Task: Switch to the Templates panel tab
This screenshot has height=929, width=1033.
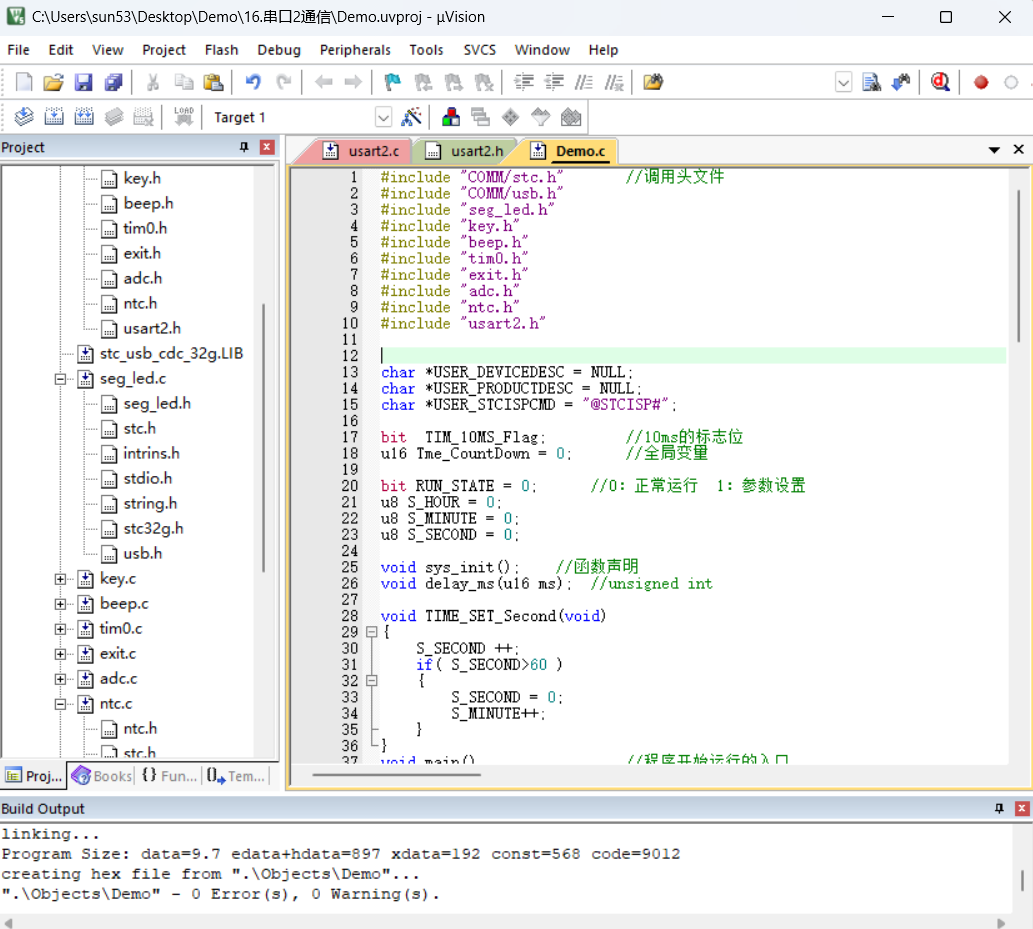Action: pos(236,776)
